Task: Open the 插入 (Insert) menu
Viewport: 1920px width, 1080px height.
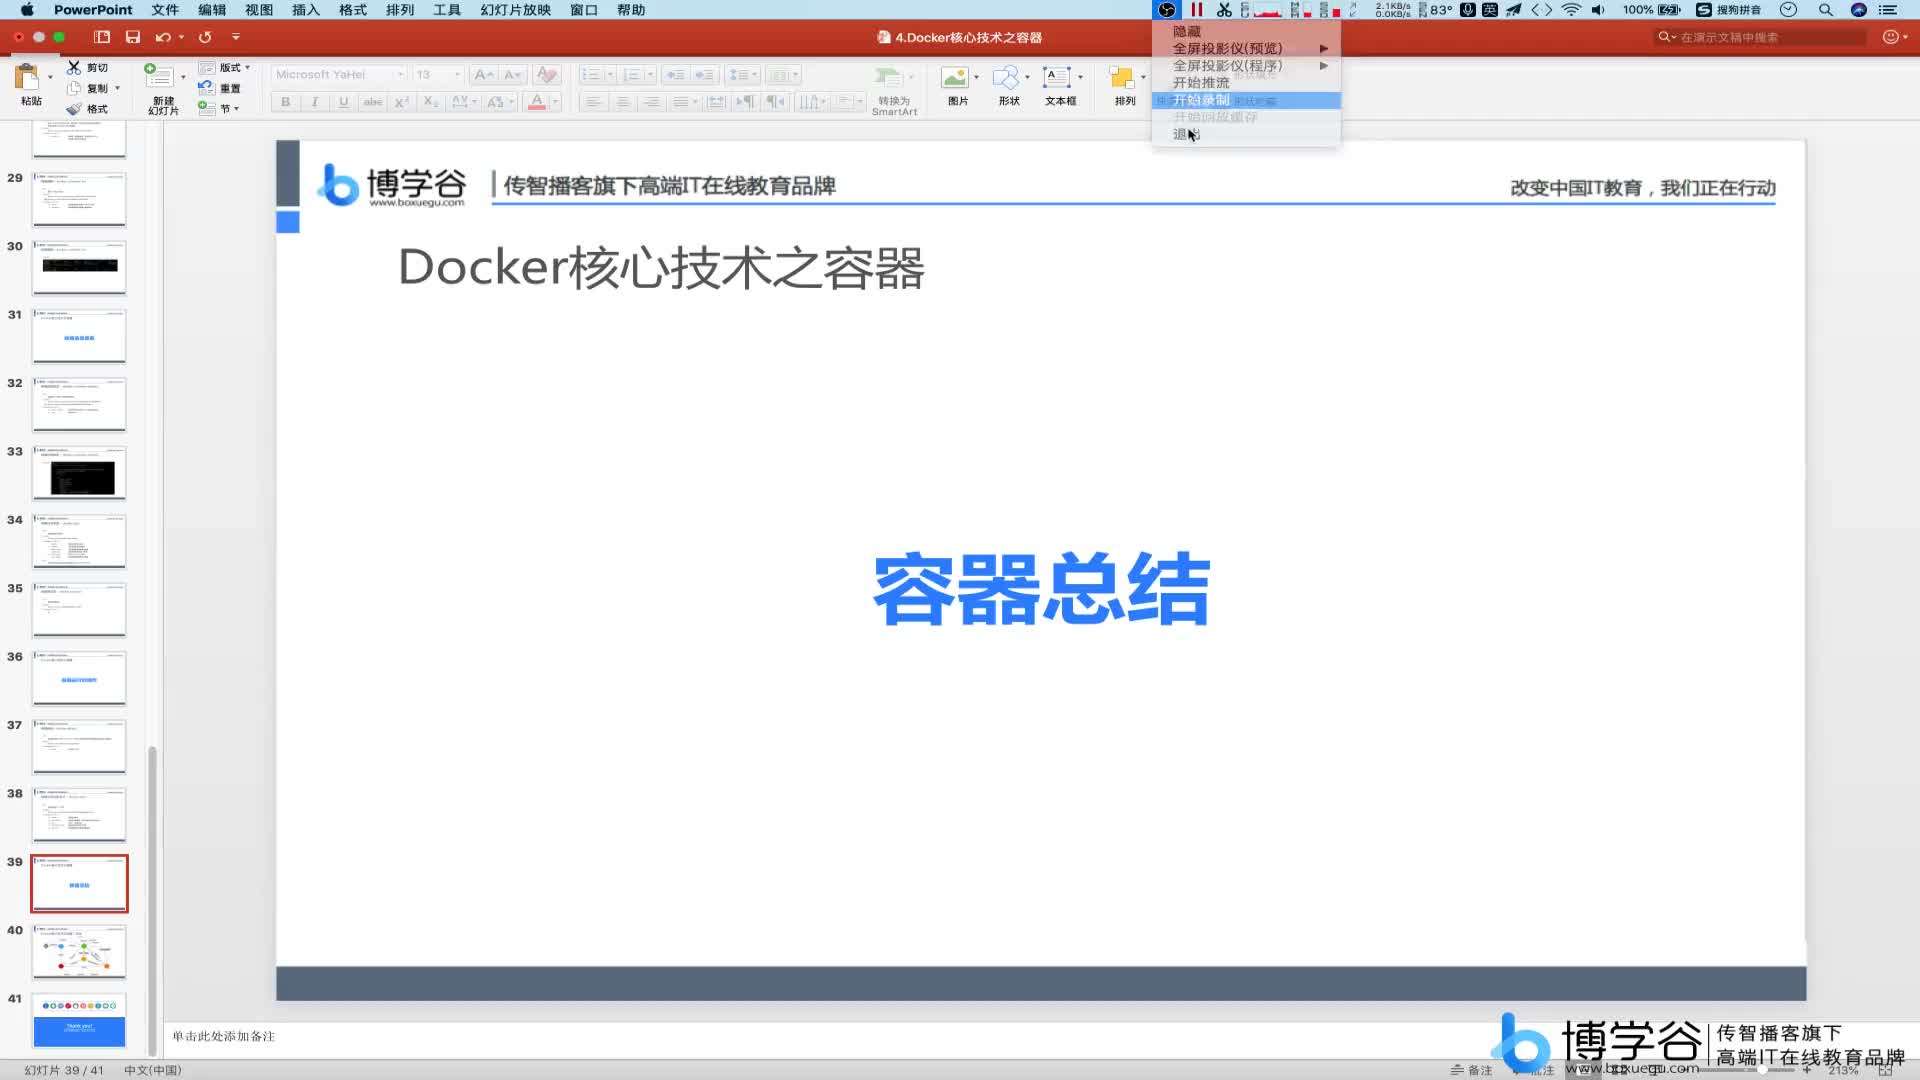Action: point(306,10)
